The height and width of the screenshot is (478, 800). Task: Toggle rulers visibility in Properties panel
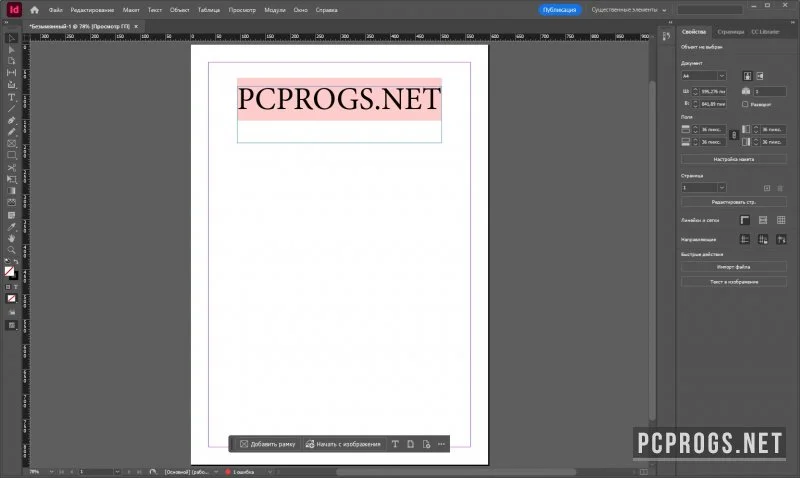click(745, 220)
